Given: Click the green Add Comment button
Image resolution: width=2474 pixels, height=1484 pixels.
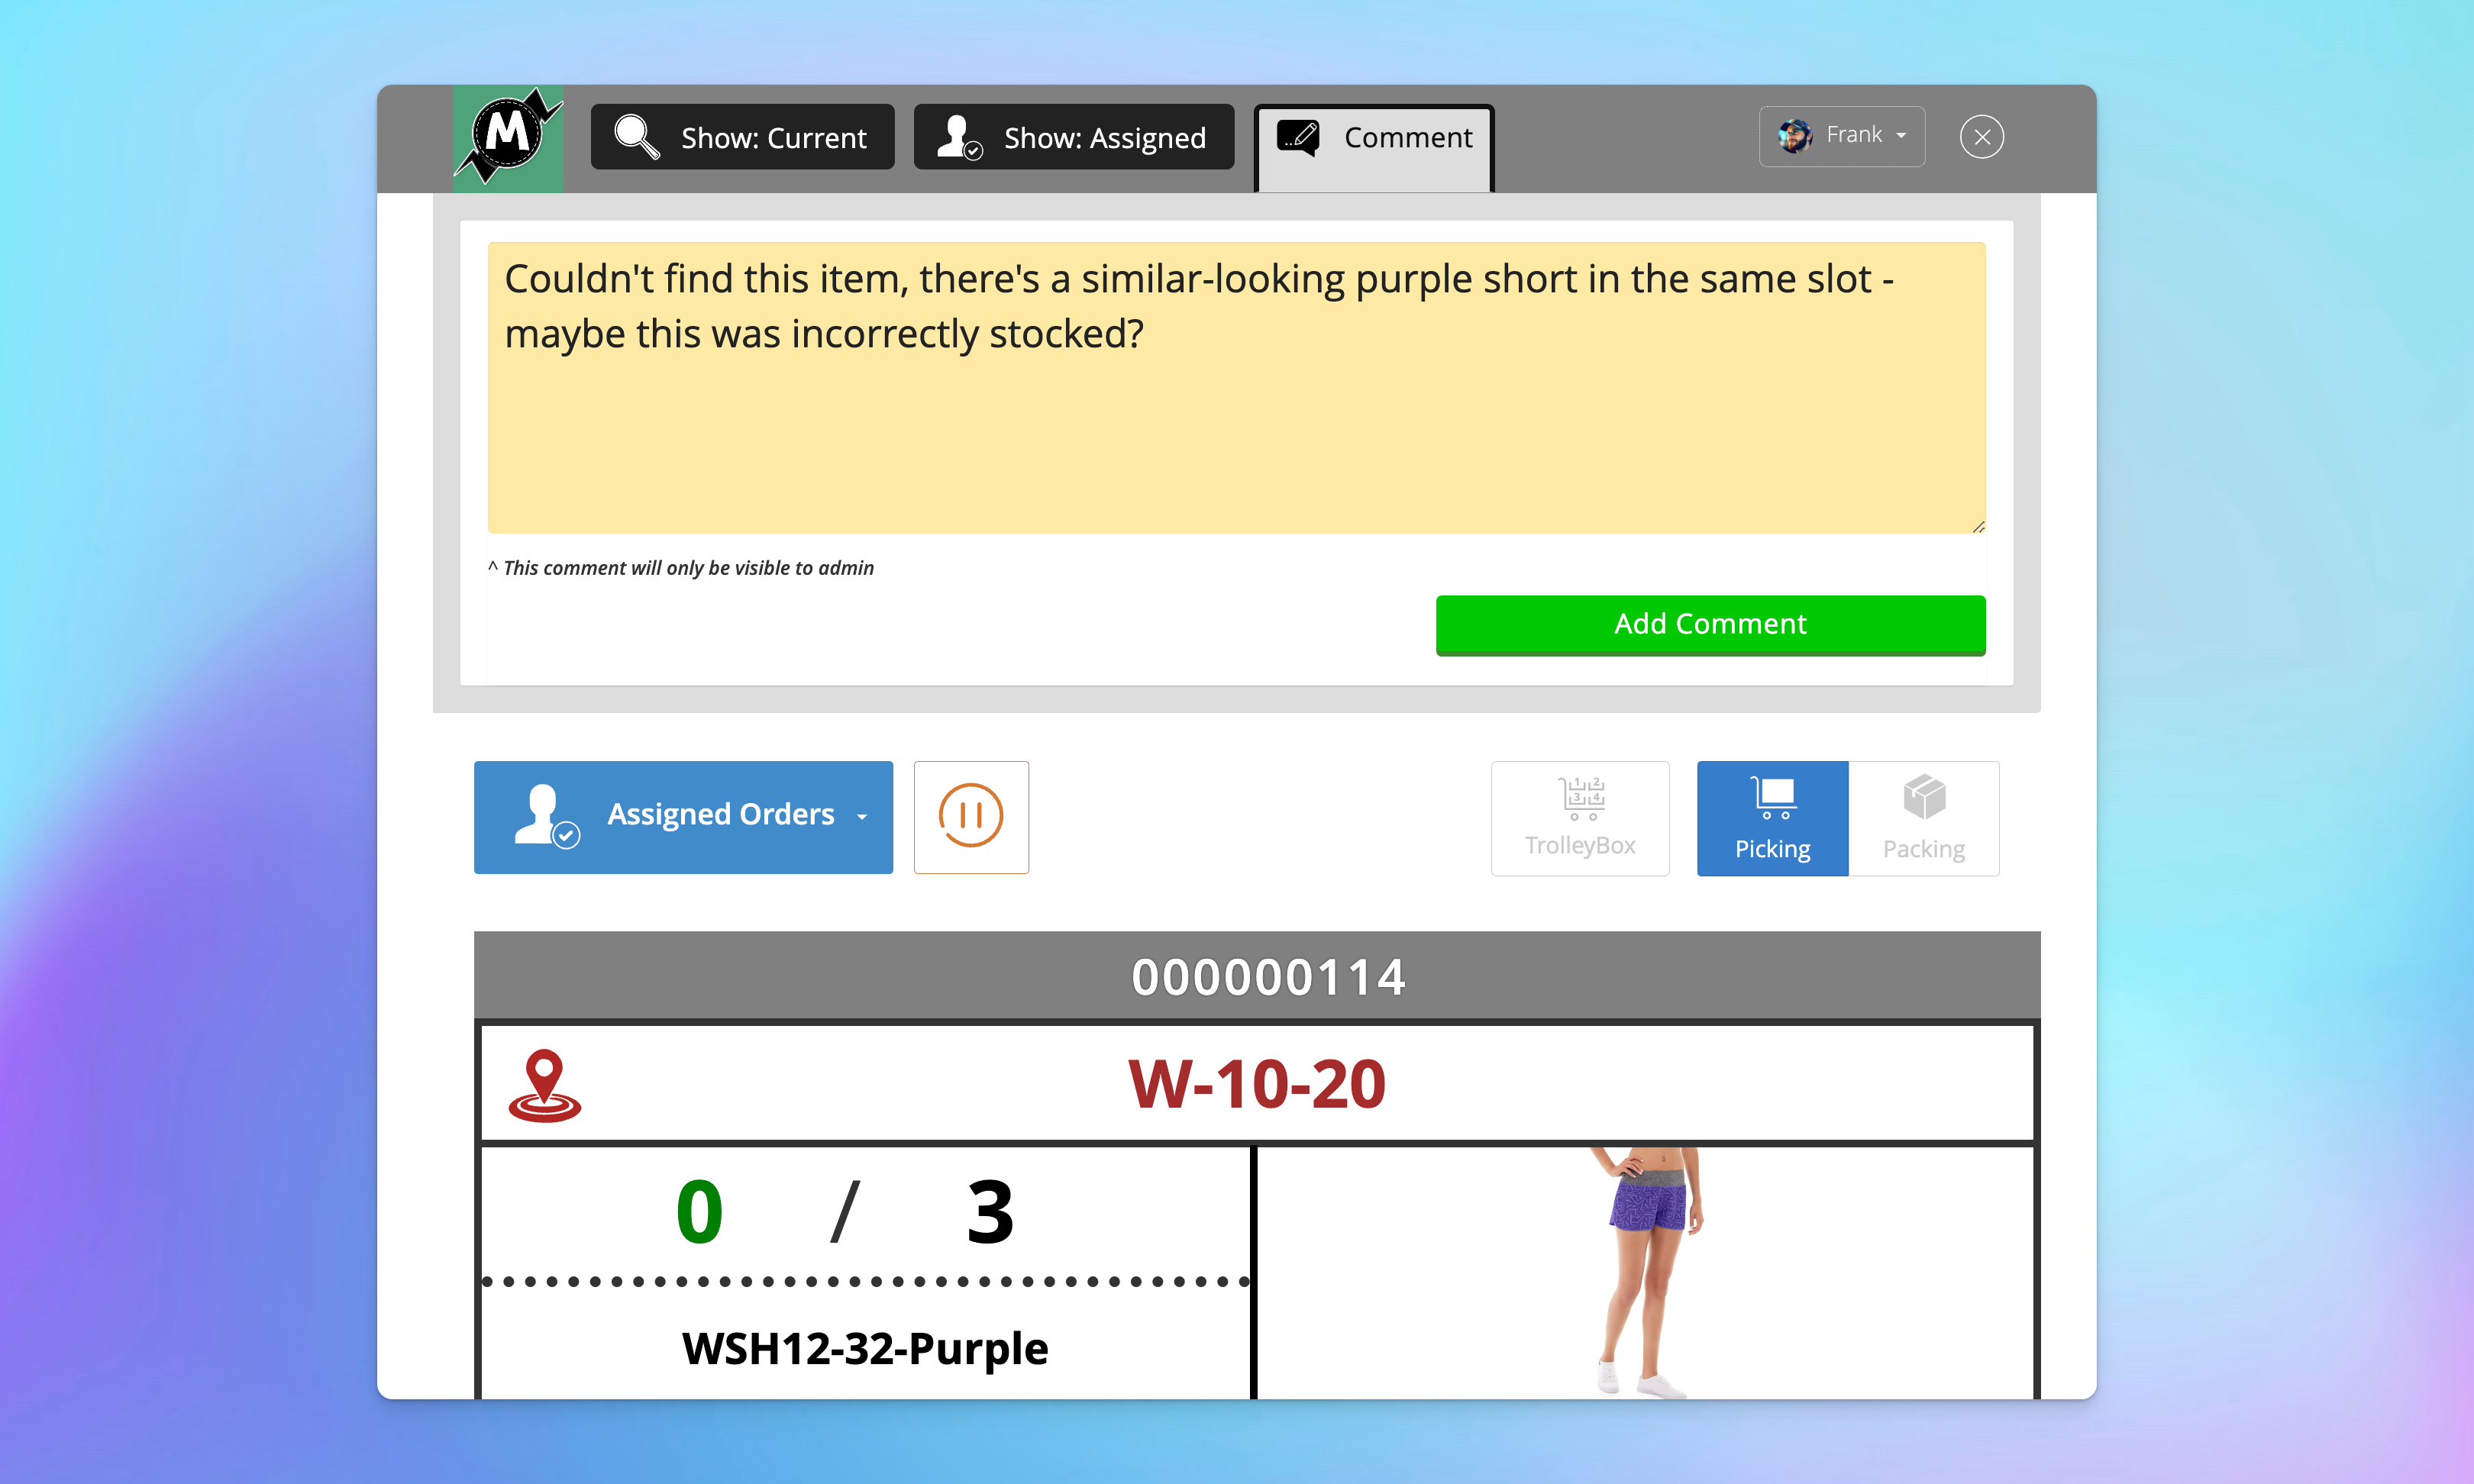Looking at the screenshot, I should [1710, 625].
